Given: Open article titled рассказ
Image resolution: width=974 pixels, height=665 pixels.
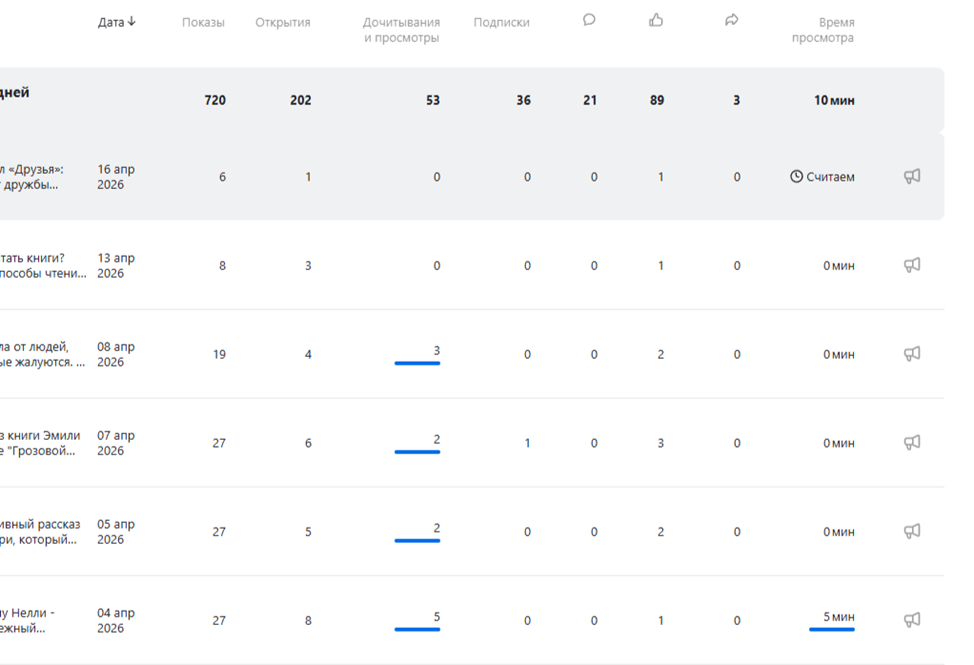Looking at the screenshot, I should (40, 532).
